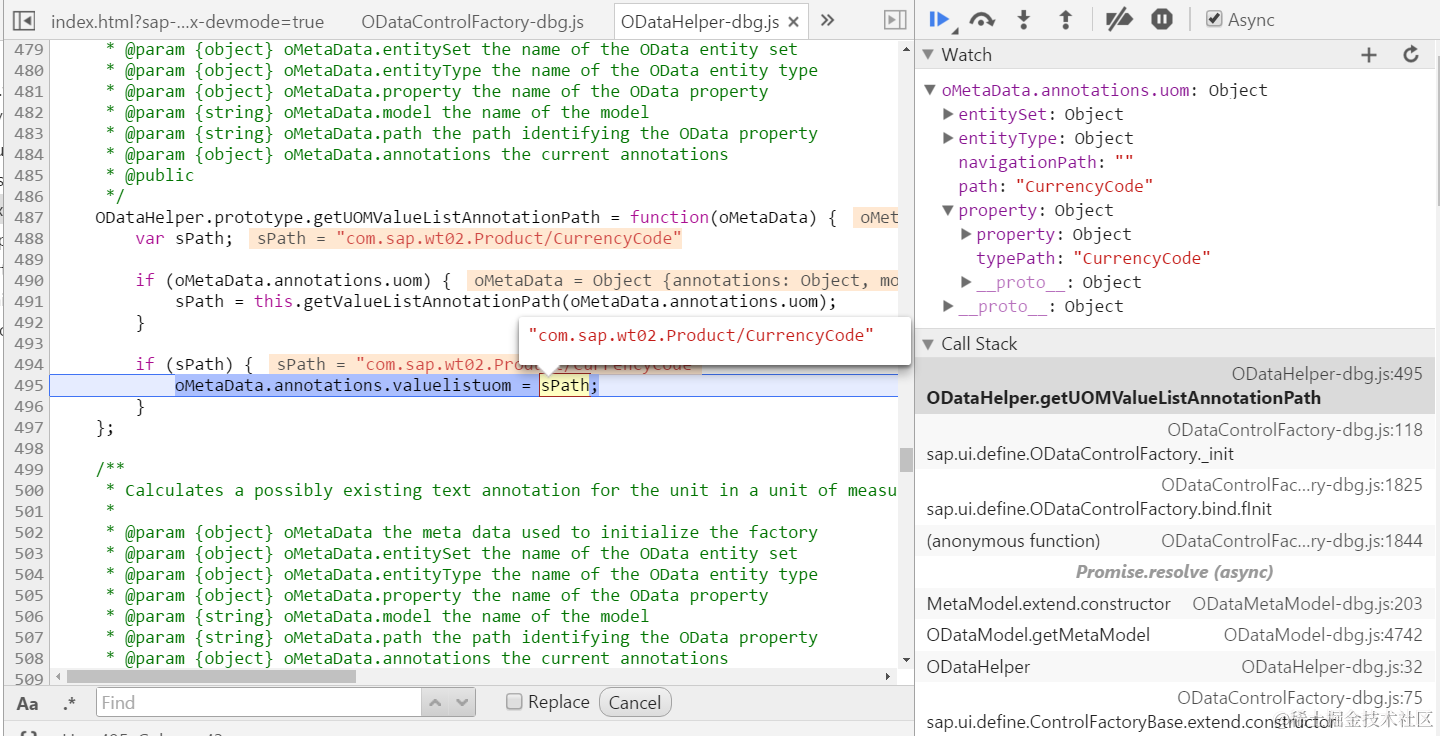Expand the entitySet object

coord(948,114)
